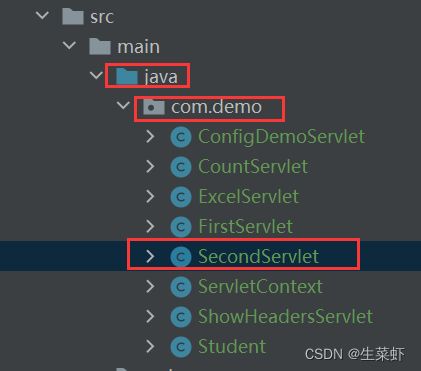Viewport: 421px width, 371px height.
Task: Click the src folder icon
Action: 73,16
